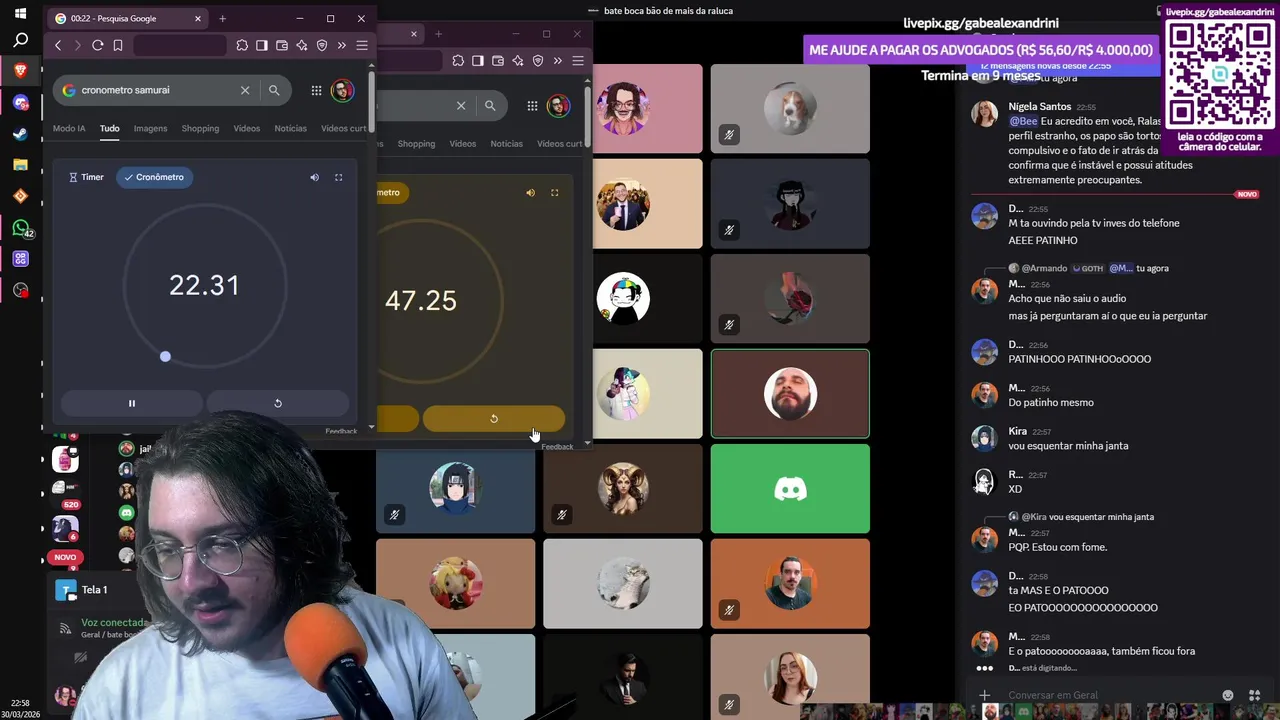1280x720 pixels.
Task: Open fullscreen on the back window stopwatch
Action: click(554, 193)
